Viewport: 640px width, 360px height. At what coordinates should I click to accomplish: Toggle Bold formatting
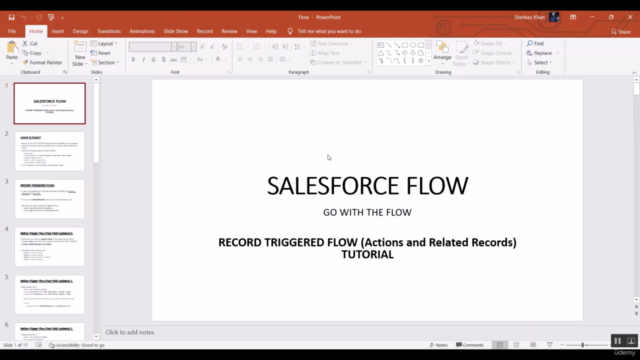click(x=133, y=60)
